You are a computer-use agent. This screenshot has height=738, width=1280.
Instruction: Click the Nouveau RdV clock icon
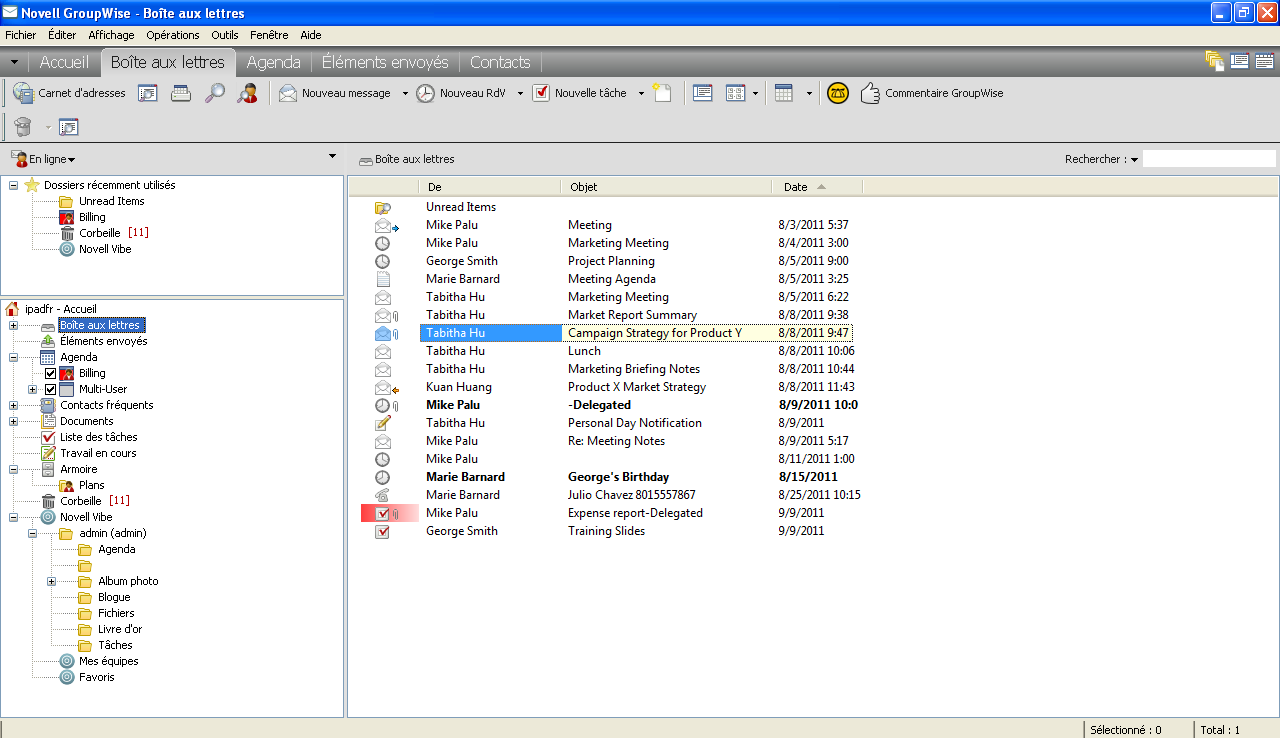pos(425,93)
